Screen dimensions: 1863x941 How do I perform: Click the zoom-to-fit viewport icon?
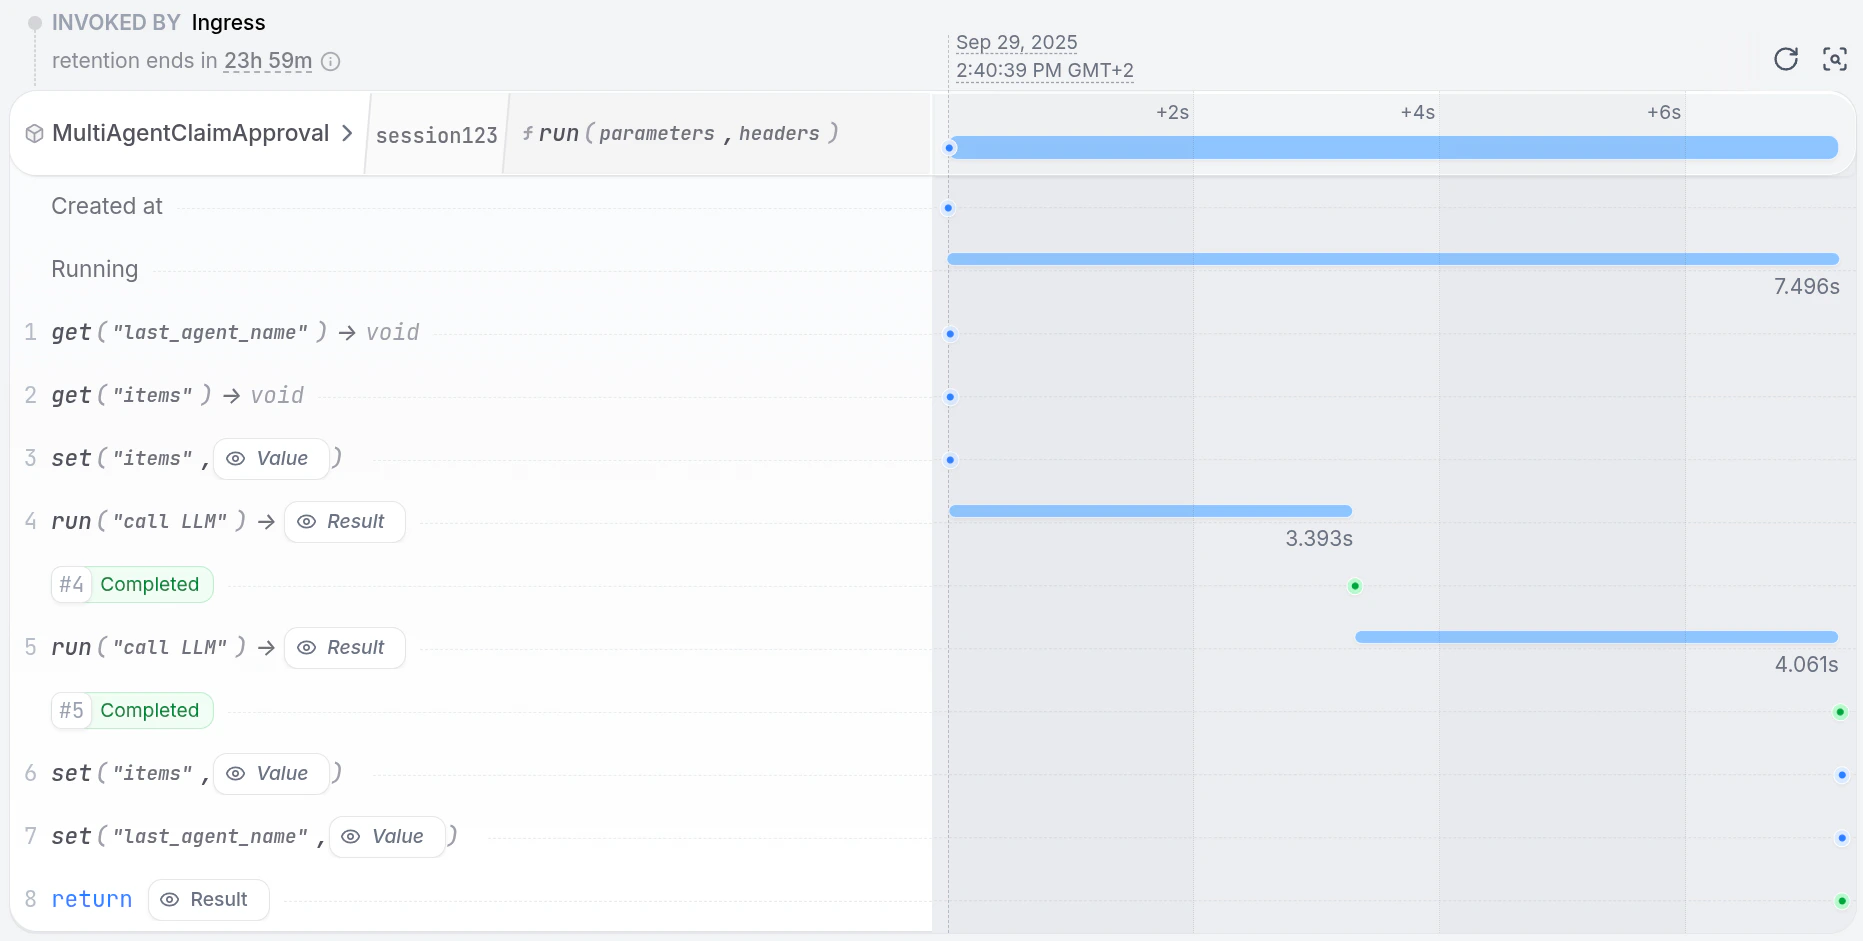coord(1835,59)
